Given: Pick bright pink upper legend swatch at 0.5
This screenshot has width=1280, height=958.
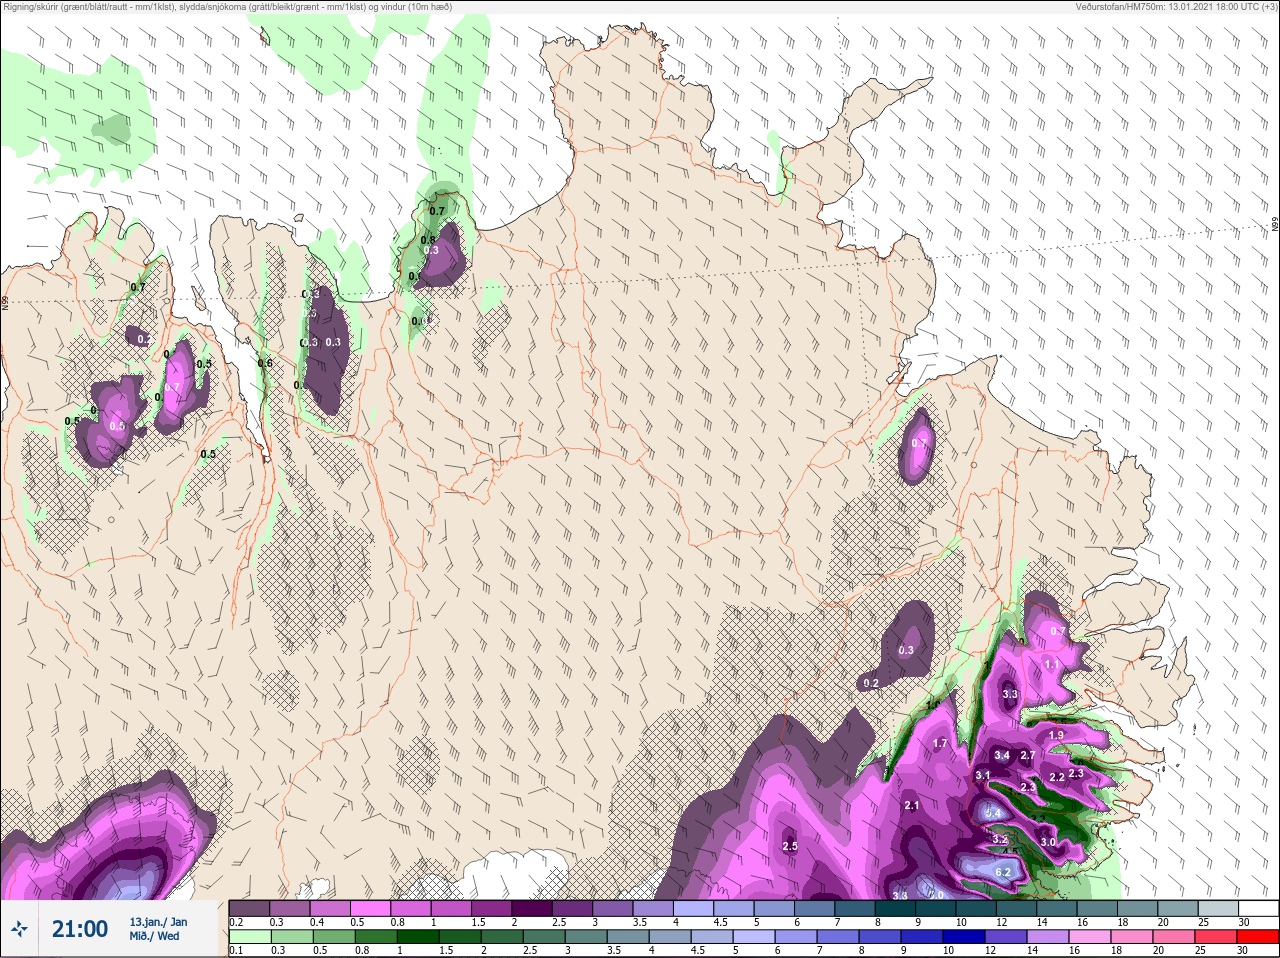Looking at the screenshot, I should click(370, 908).
